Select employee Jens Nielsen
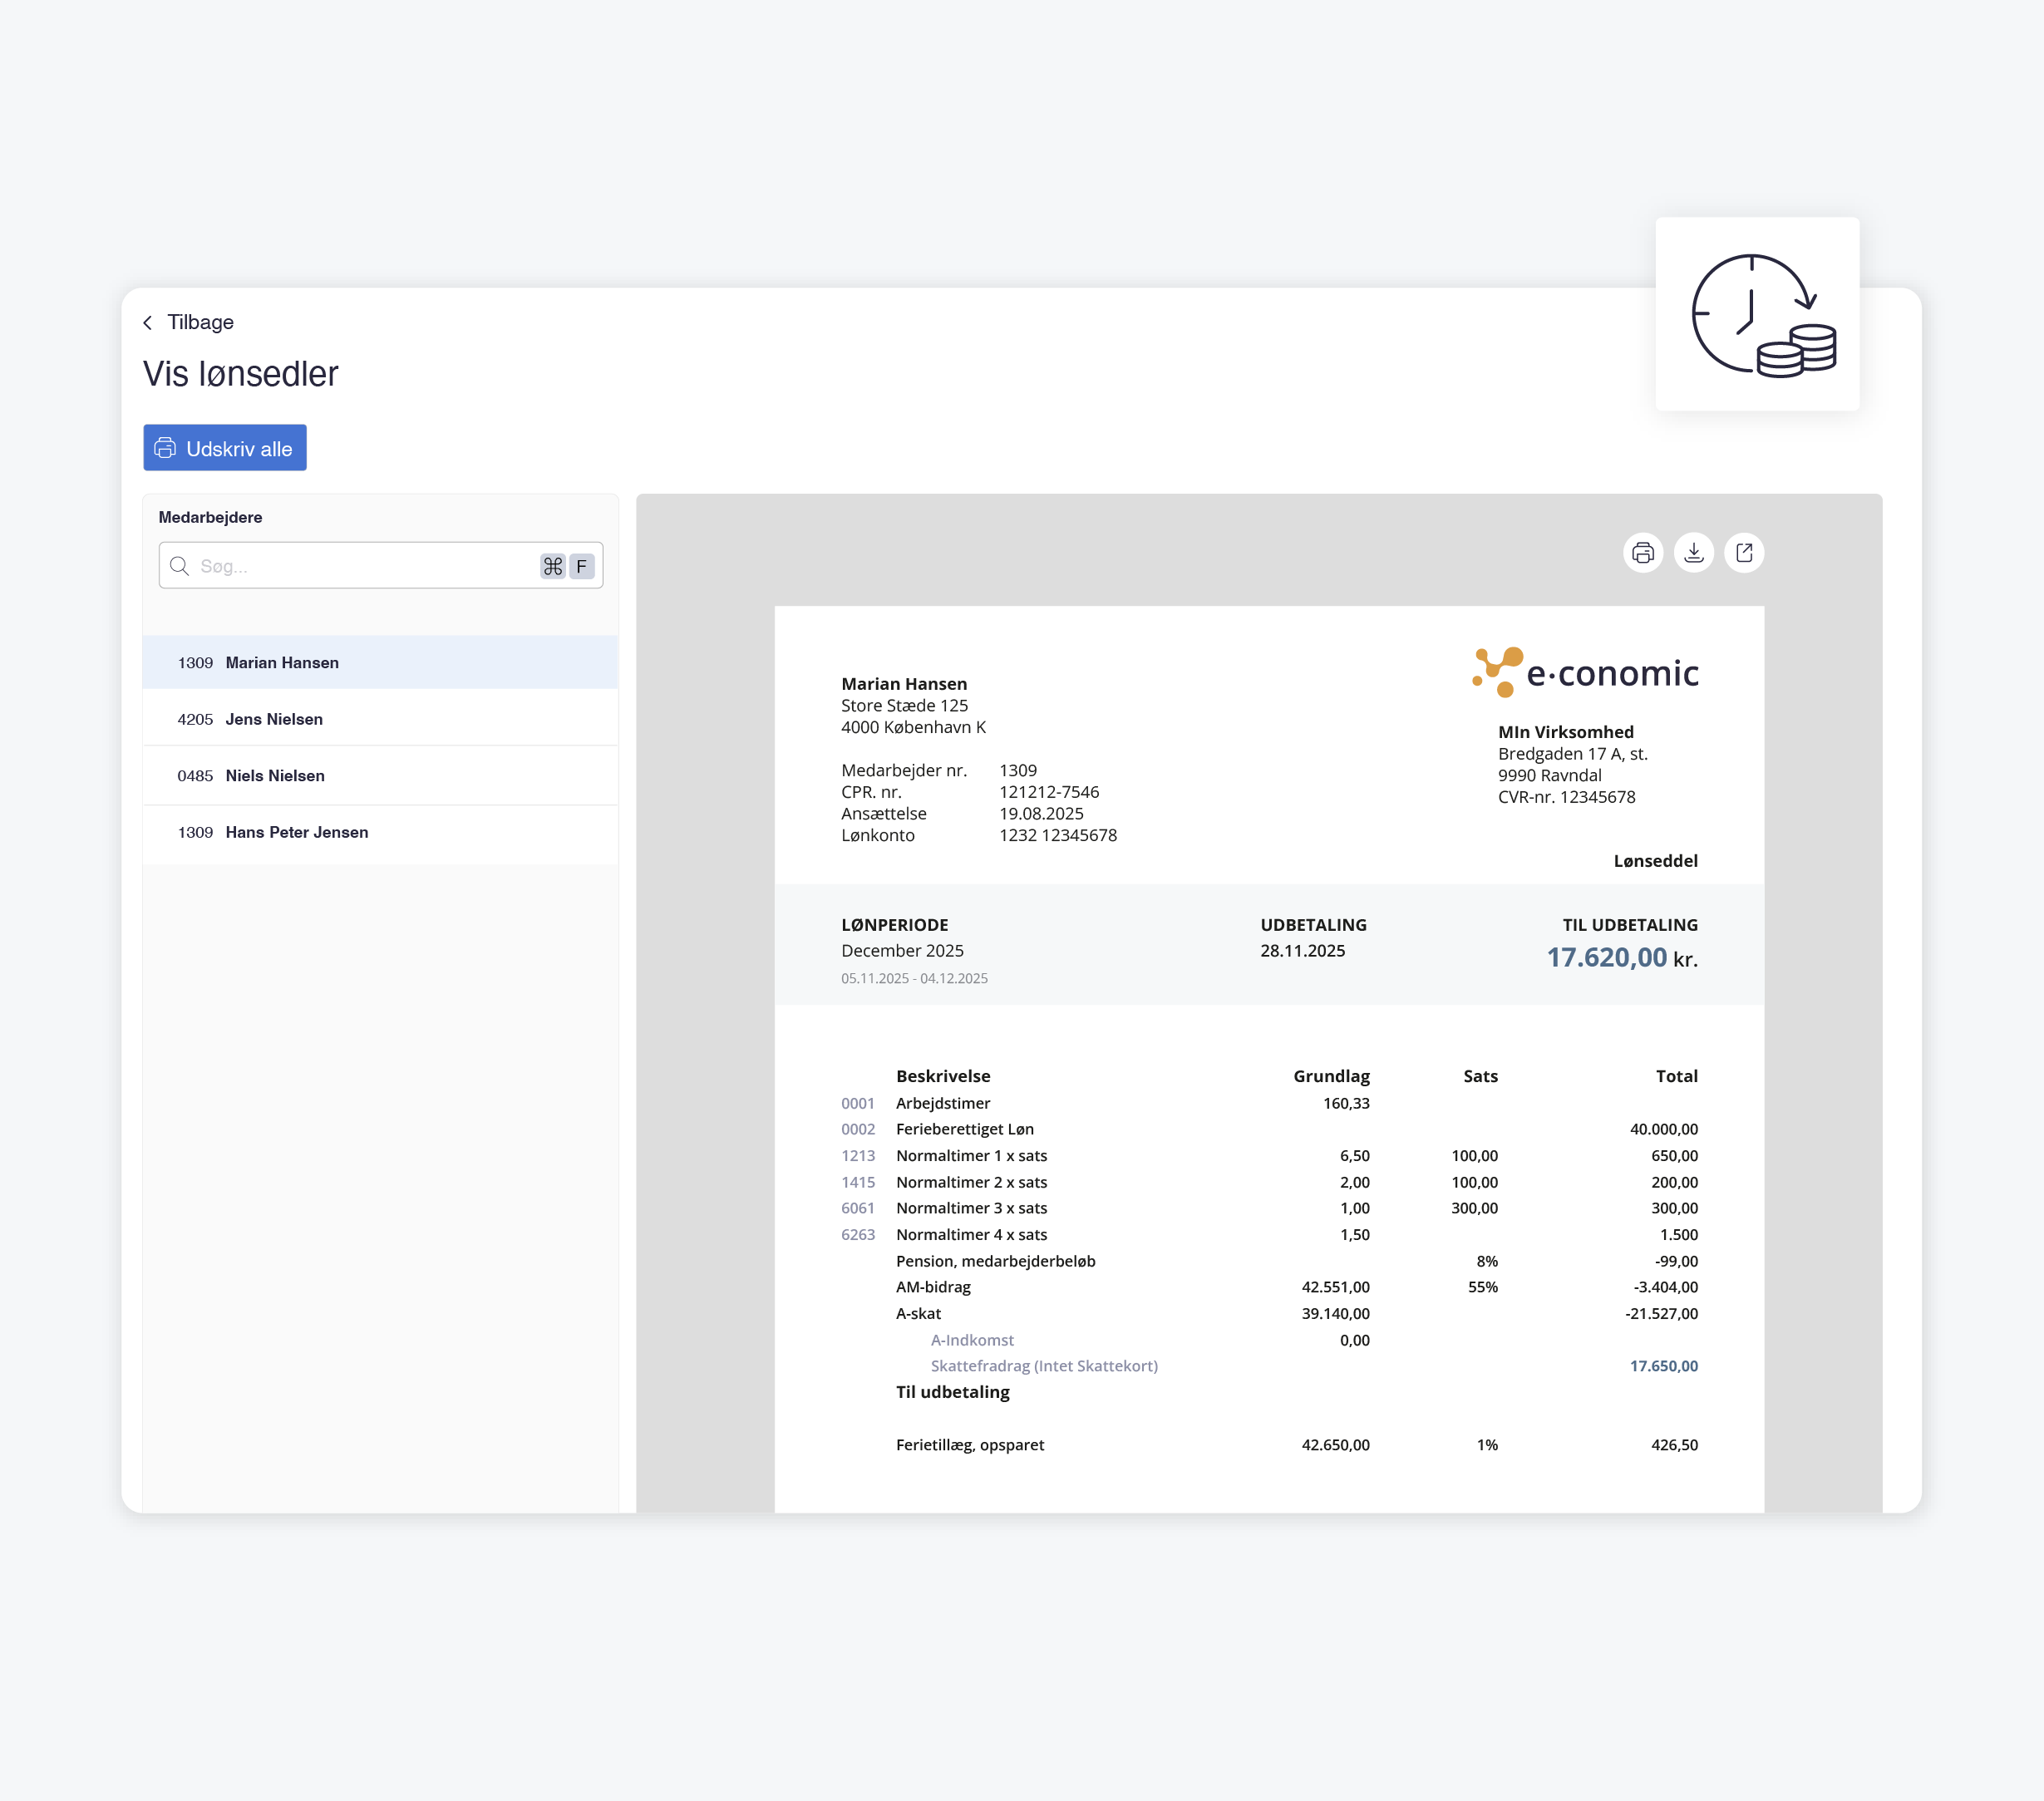 (x=274, y=719)
